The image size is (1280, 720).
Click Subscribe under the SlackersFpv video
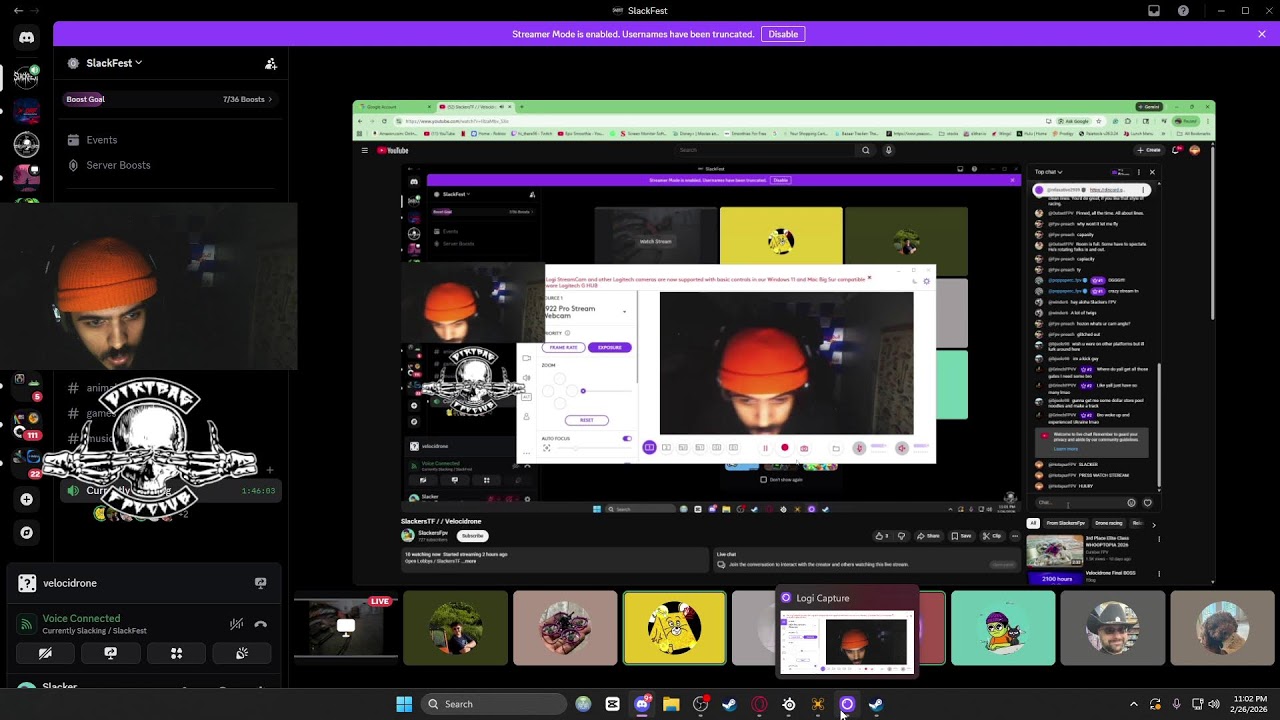click(473, 536)
